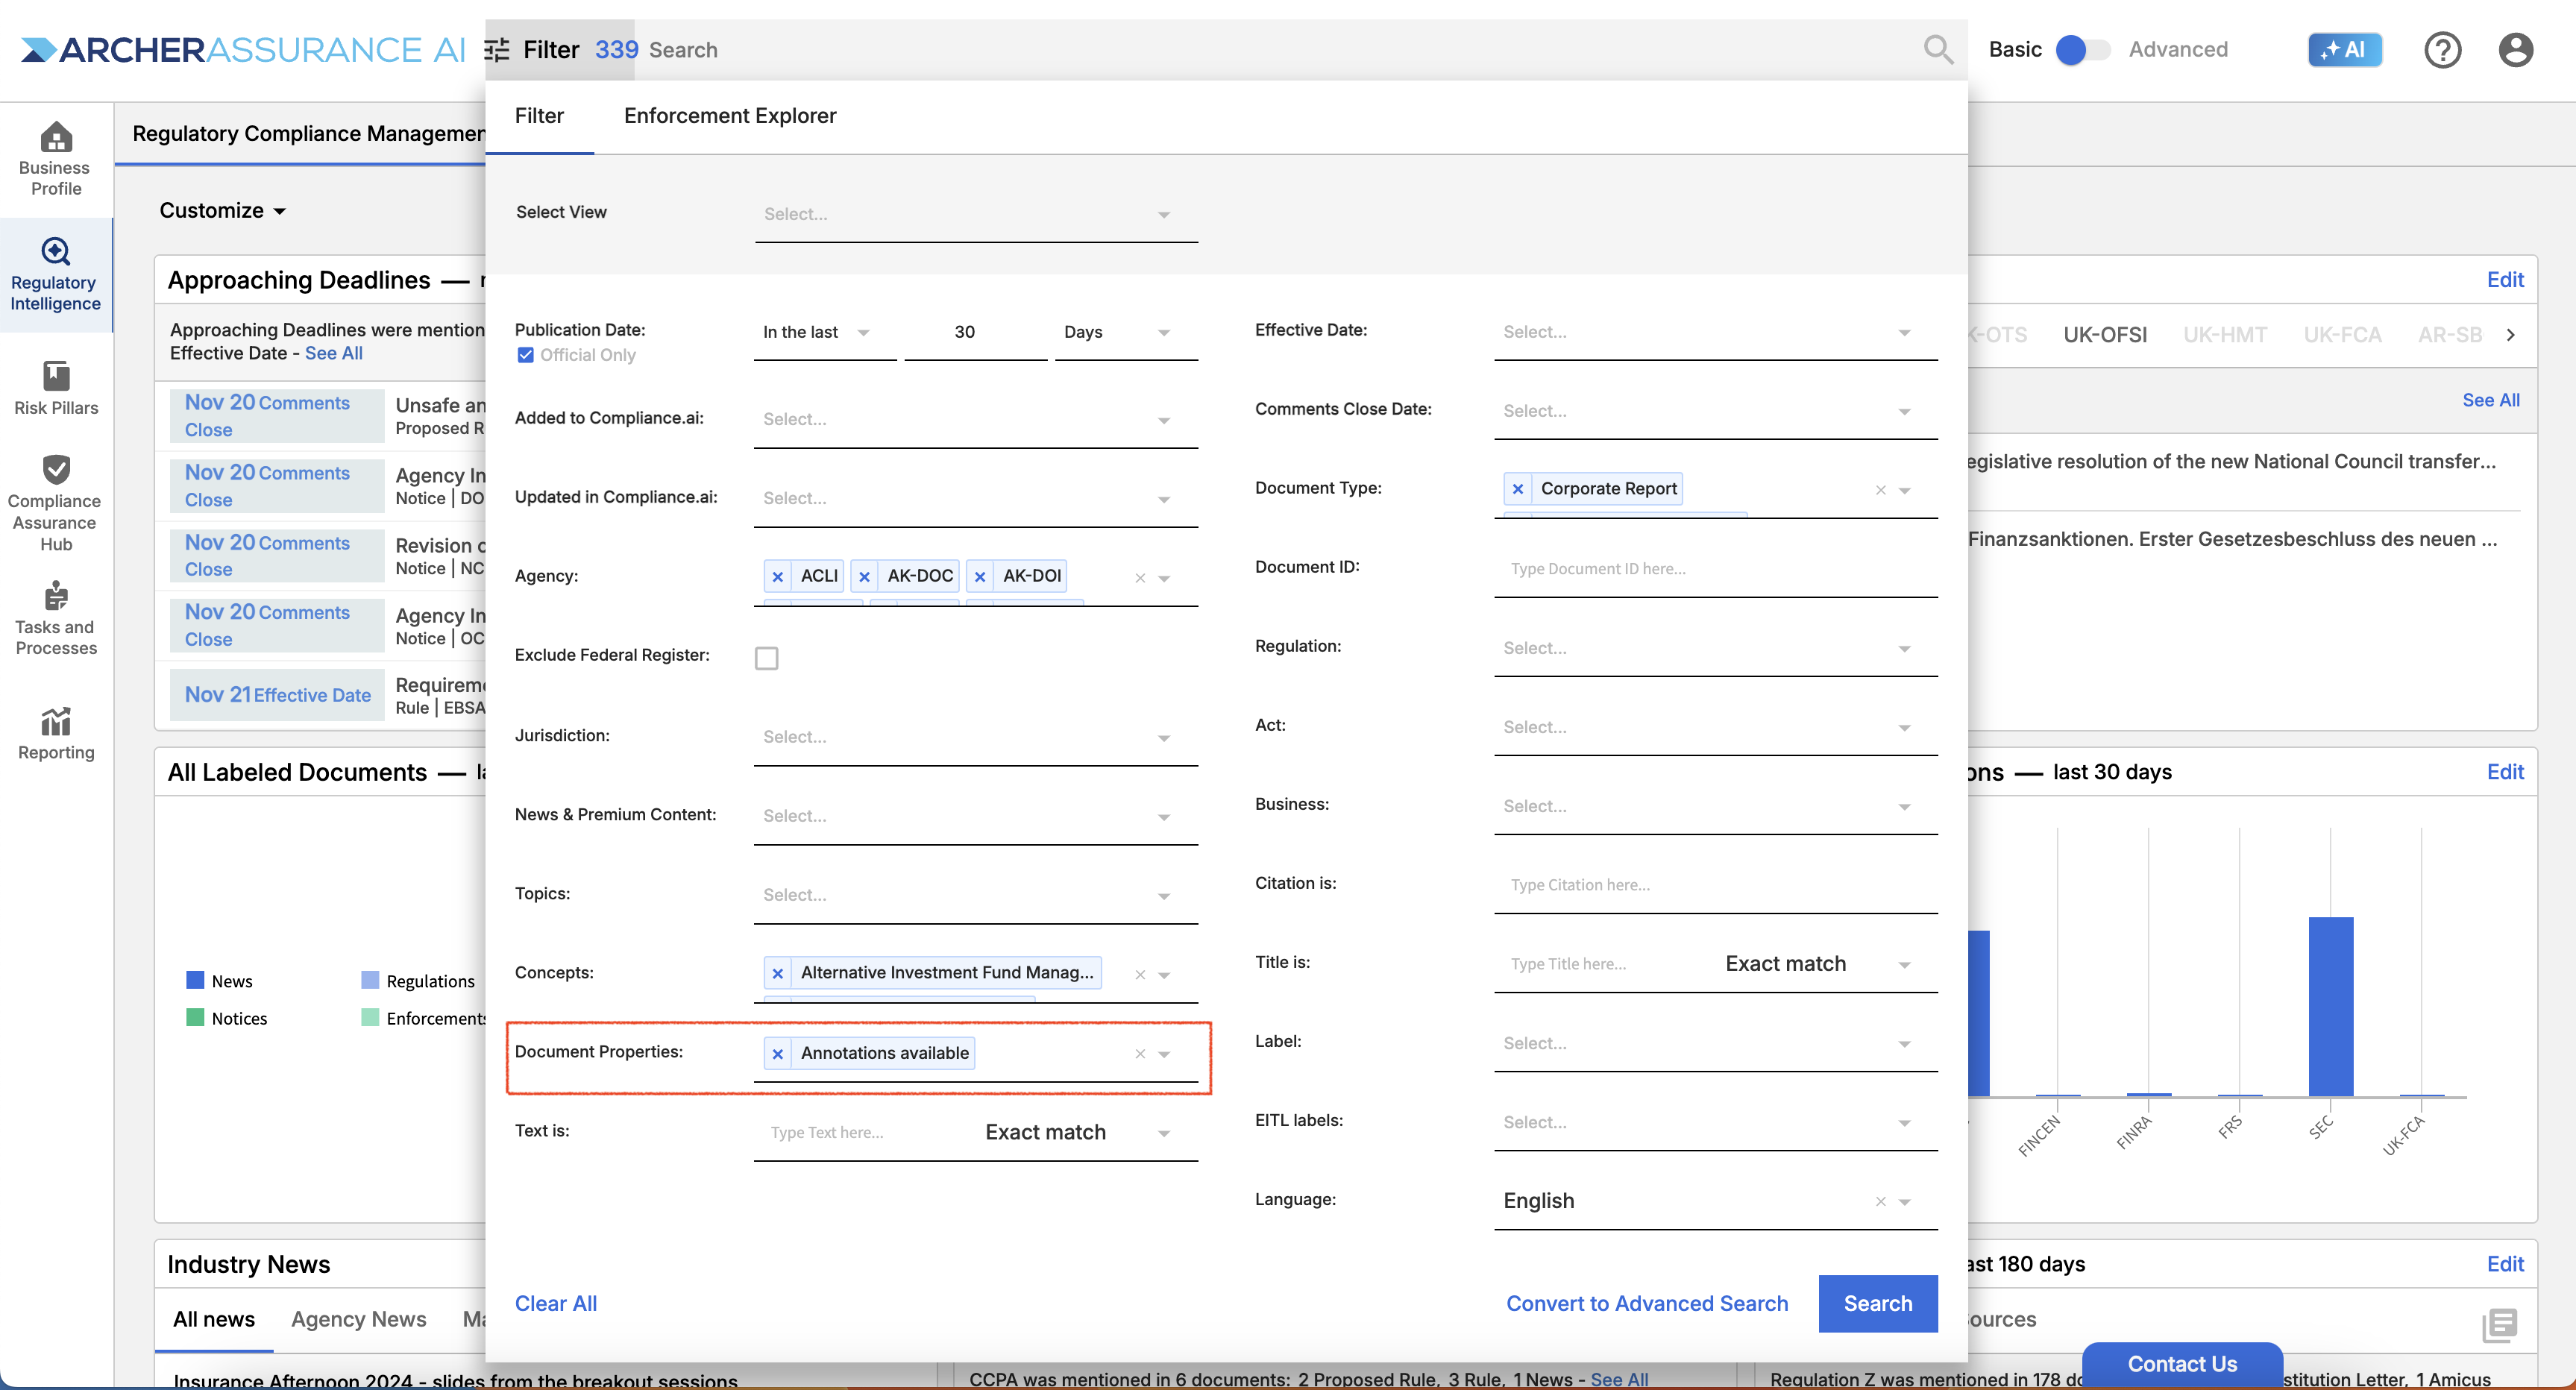Remove the AK-DOC agency tag
Image resolution: width=2576 pixels, height=1390 pixels.
pyautogui.click(x=864, y=576)
